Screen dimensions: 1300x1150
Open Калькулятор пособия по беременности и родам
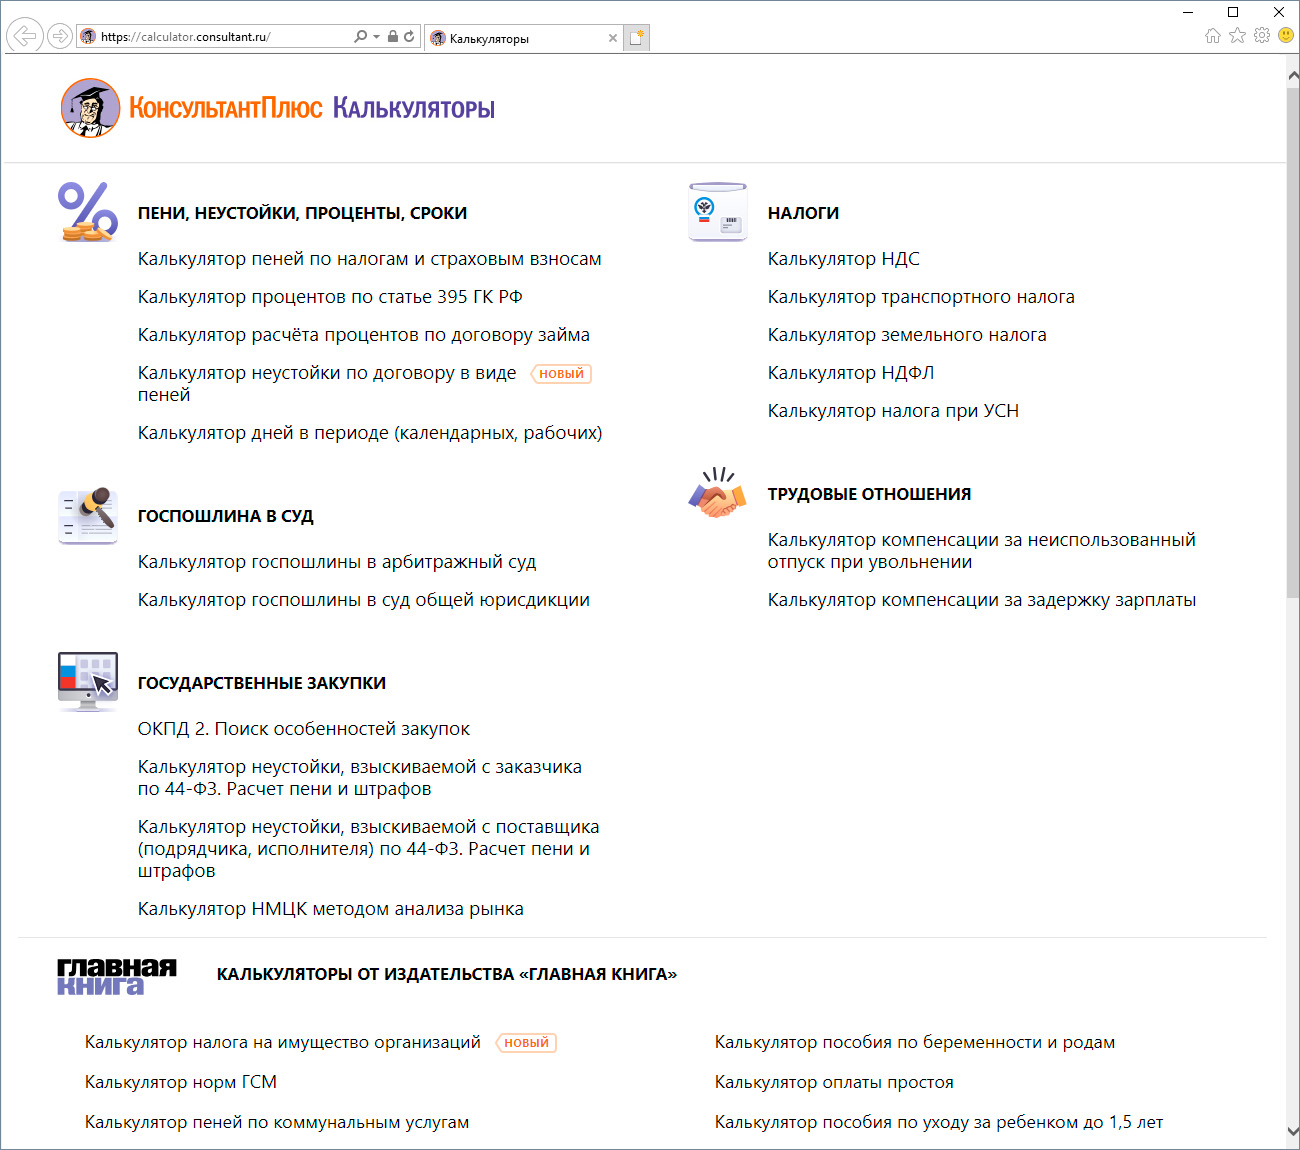(x=914, y=1042)
